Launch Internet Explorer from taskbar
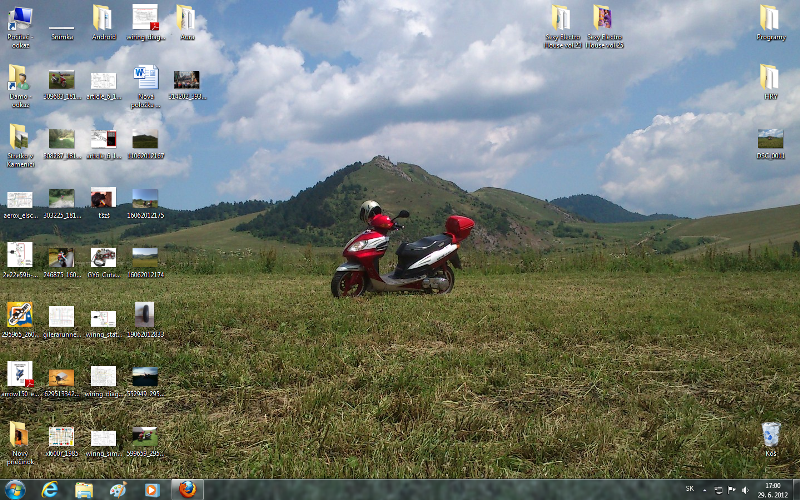The image size is (800, 500). (x=50, y=489)
